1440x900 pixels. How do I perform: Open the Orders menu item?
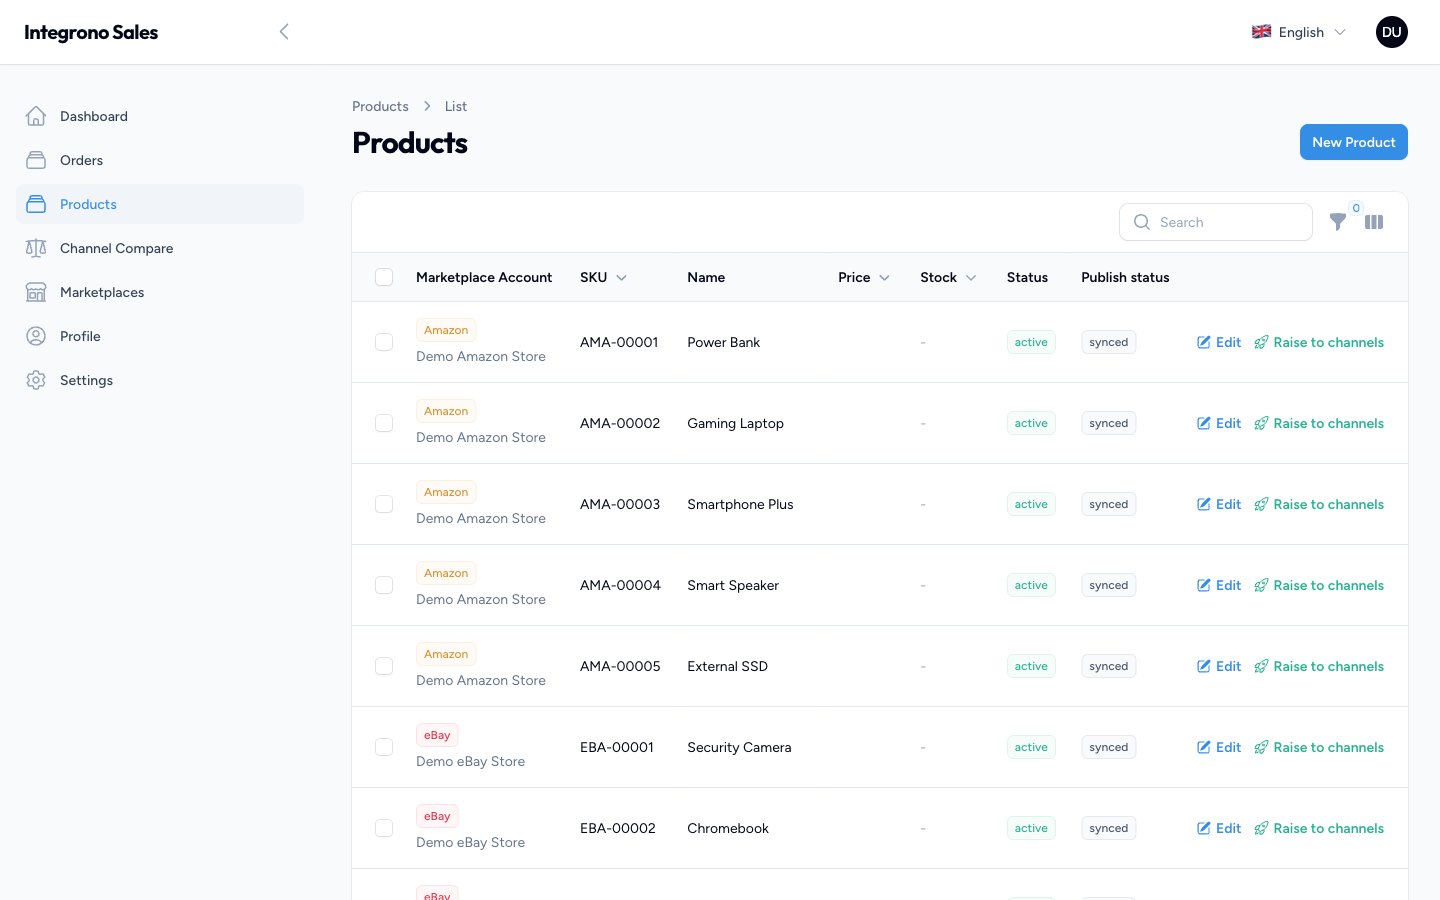160,160
